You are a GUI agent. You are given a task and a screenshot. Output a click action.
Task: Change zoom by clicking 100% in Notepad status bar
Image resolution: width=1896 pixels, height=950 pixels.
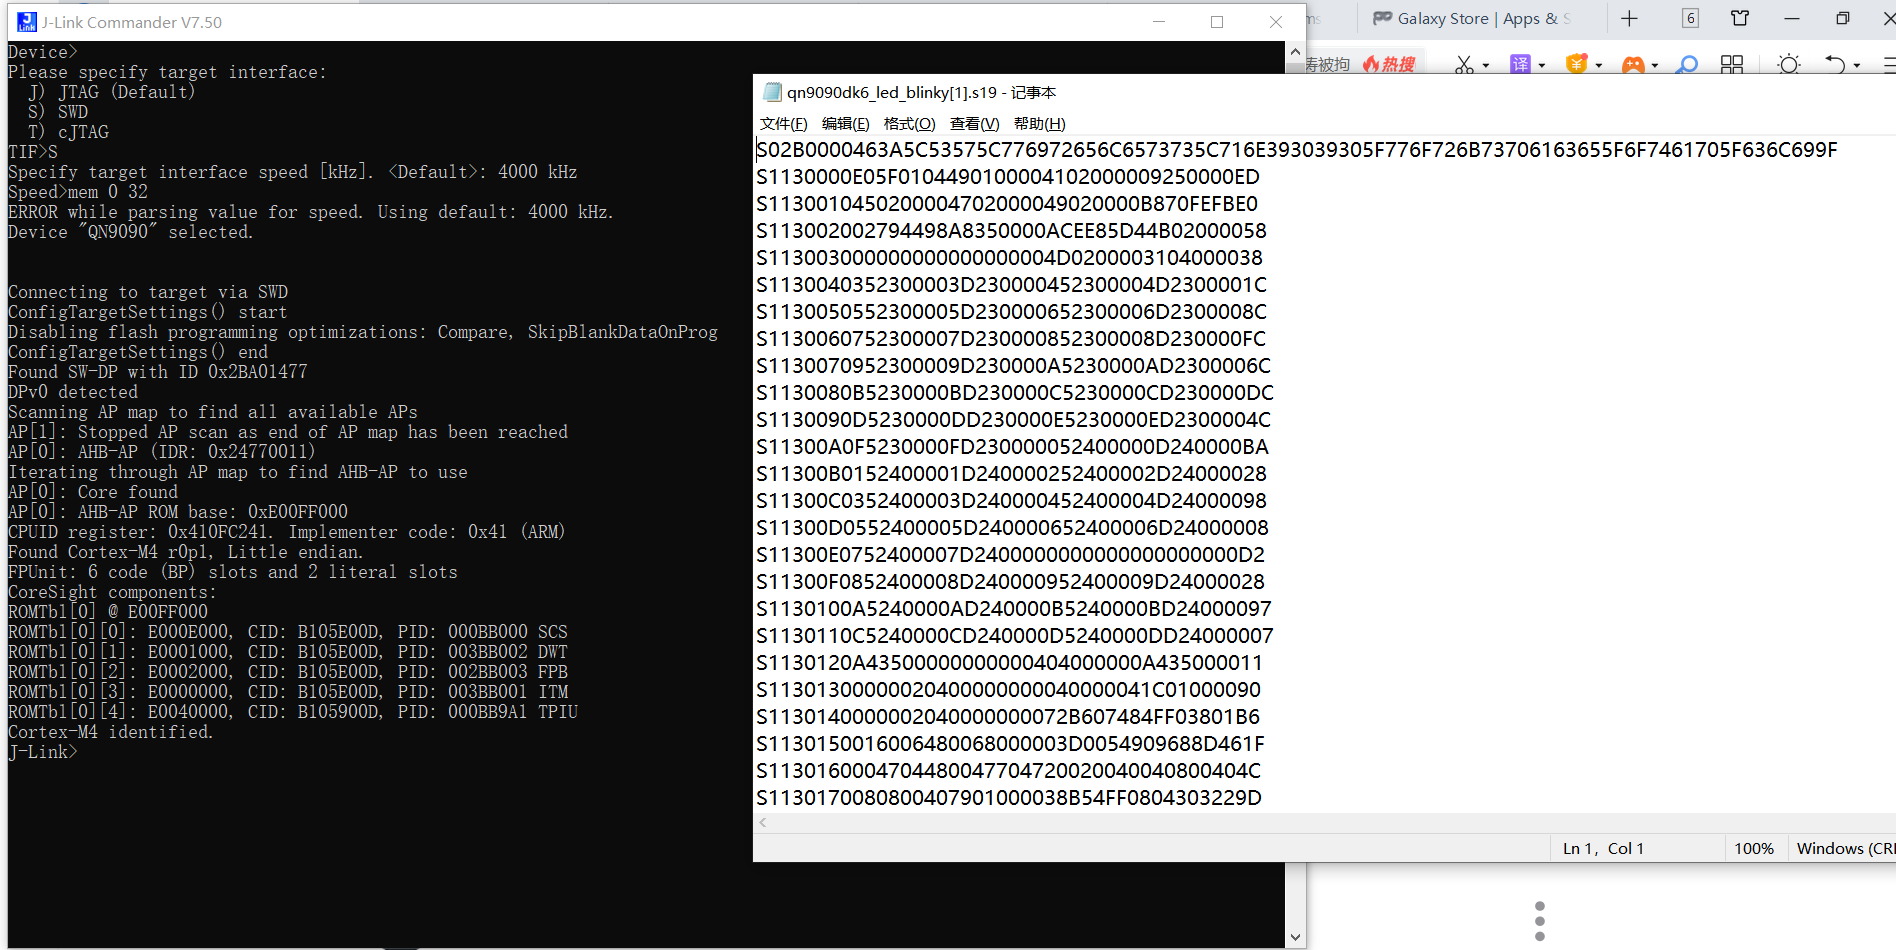pyautogui.click(x=1754, y=847)
